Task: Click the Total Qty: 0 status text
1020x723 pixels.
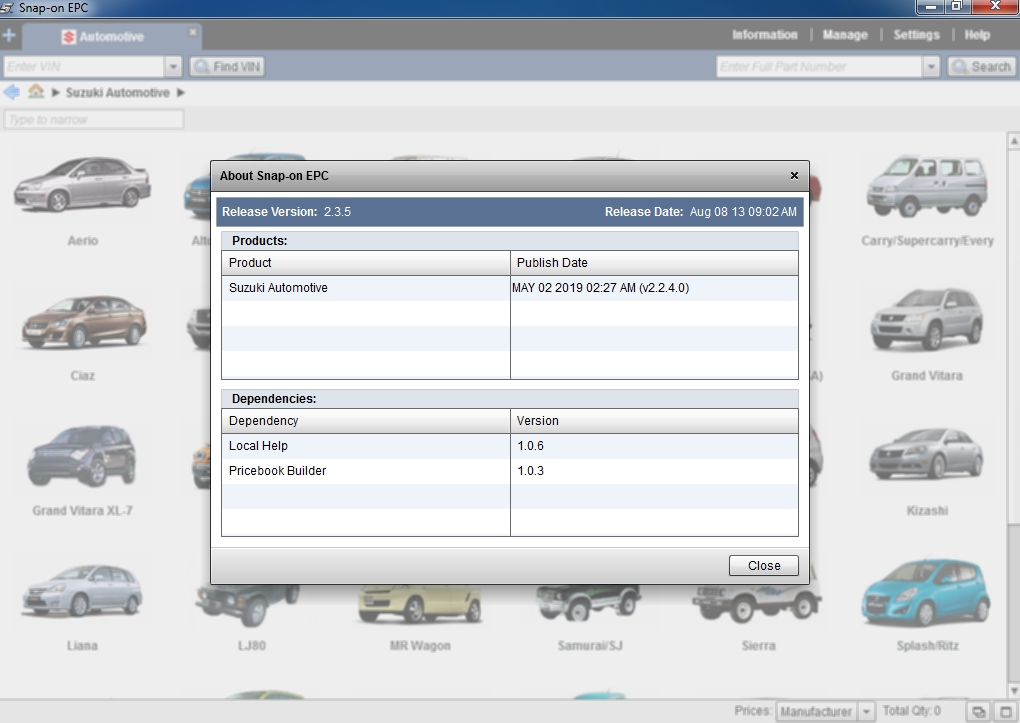Action: [x=911, y=711]
